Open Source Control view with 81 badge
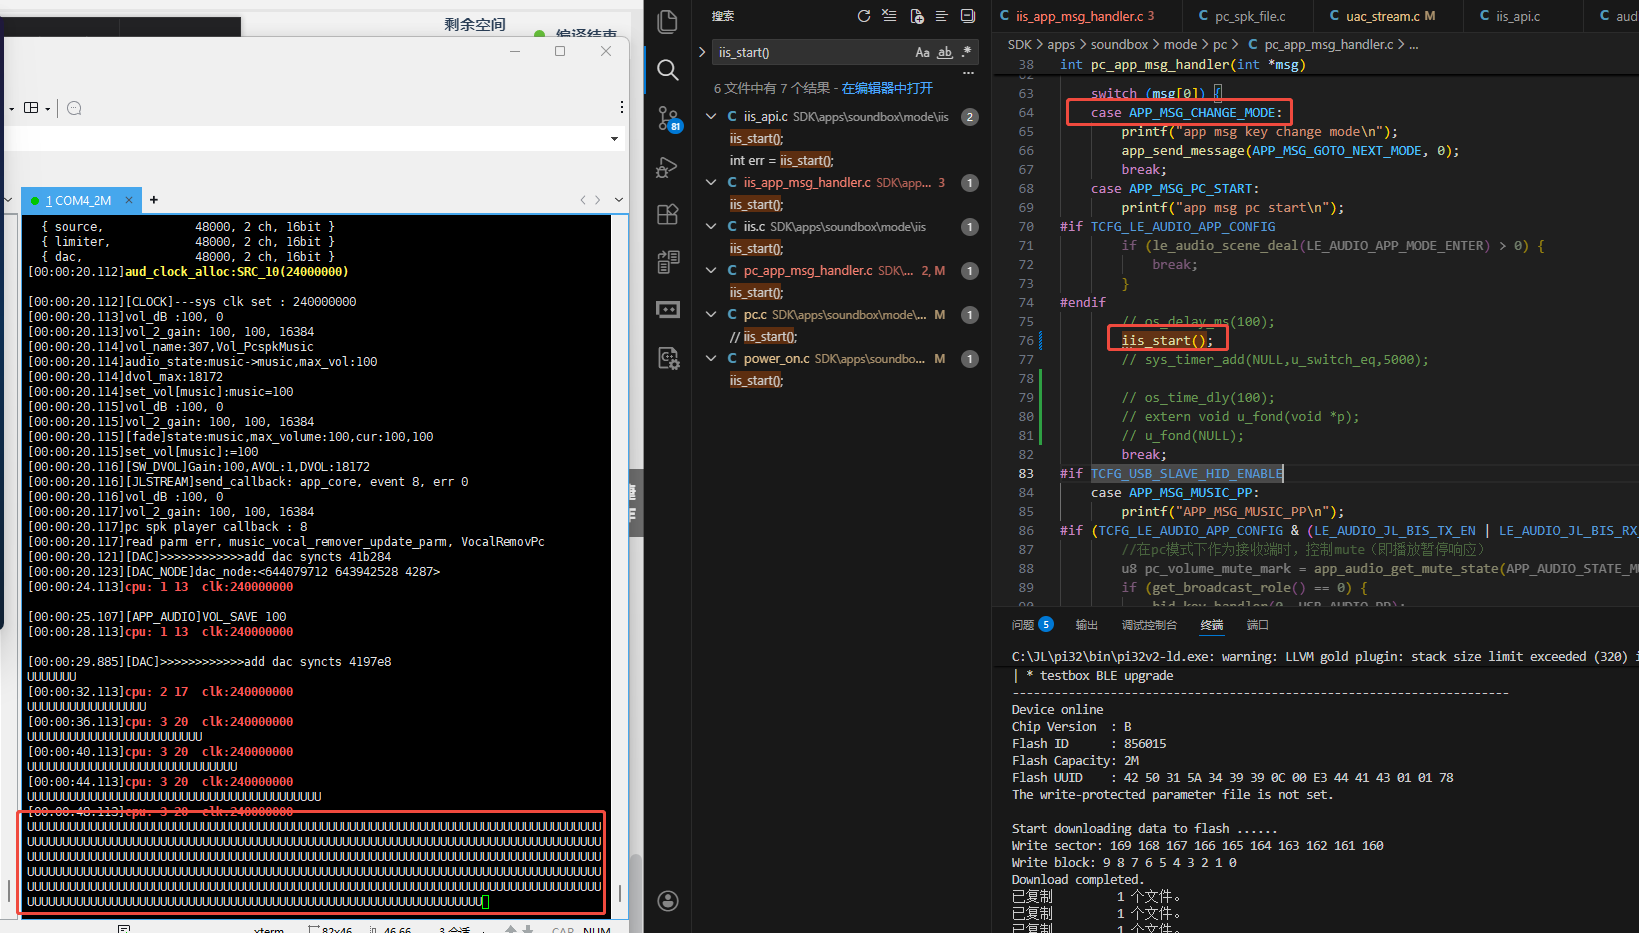This screenshot has height=933, width=1639. 668,119
